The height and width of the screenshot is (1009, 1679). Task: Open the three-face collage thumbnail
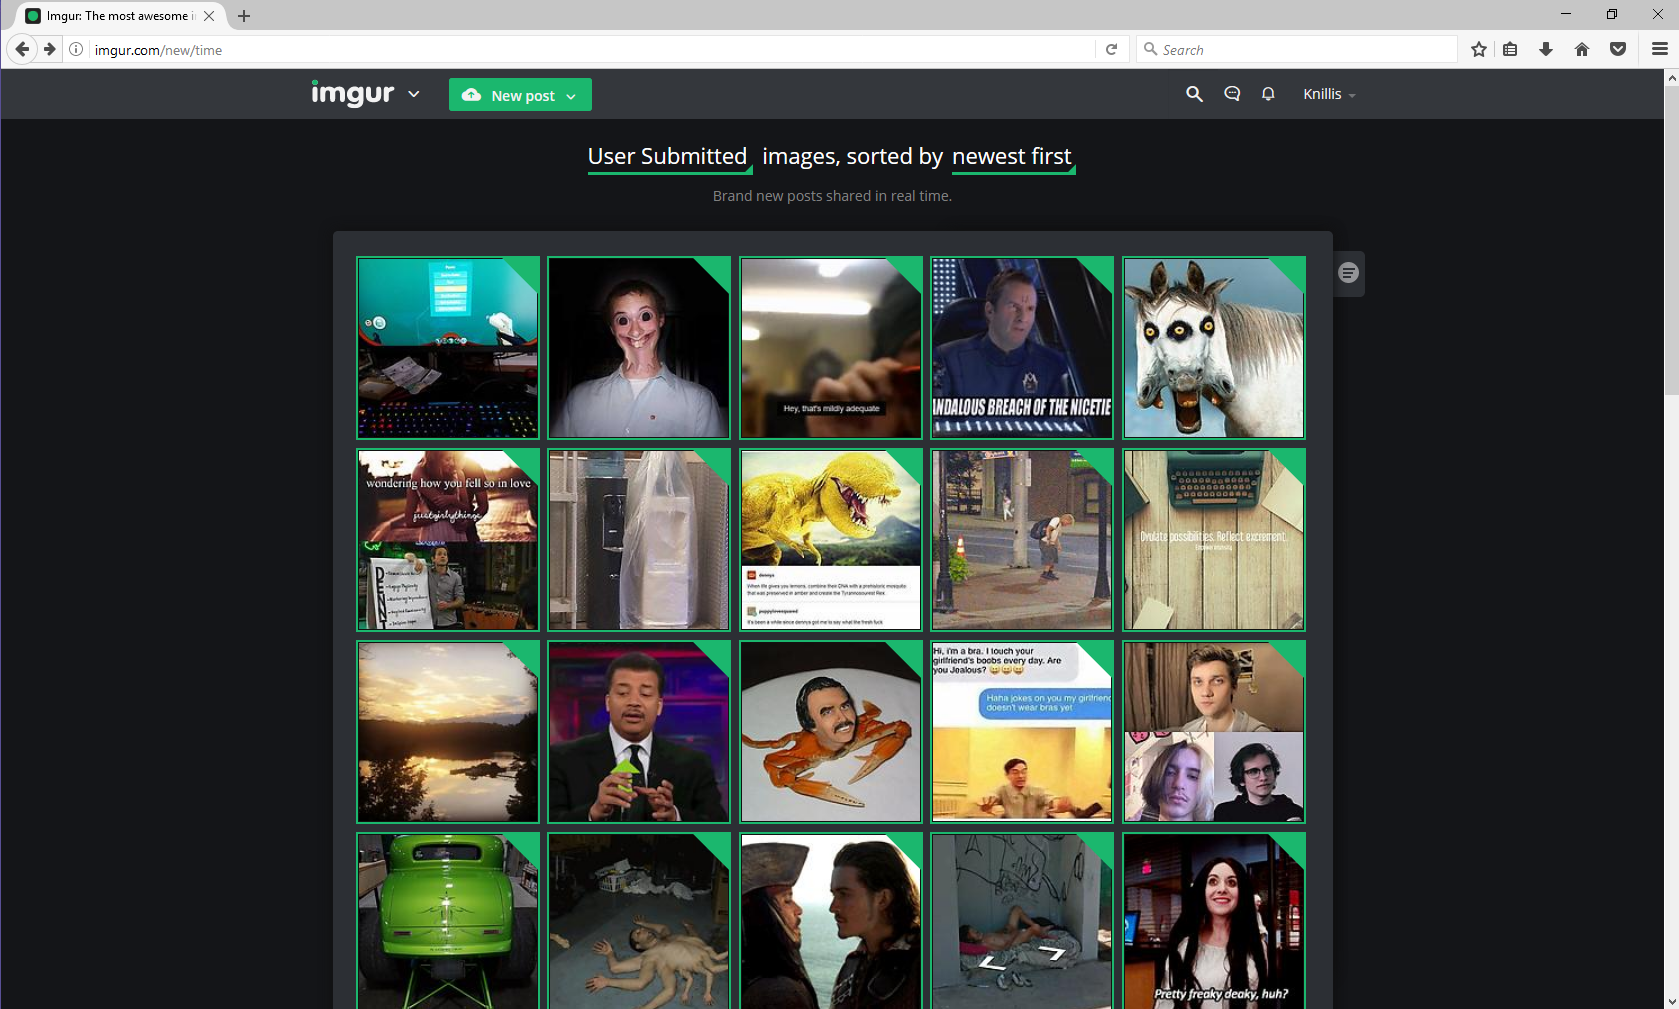click(x=1214, y=732)
